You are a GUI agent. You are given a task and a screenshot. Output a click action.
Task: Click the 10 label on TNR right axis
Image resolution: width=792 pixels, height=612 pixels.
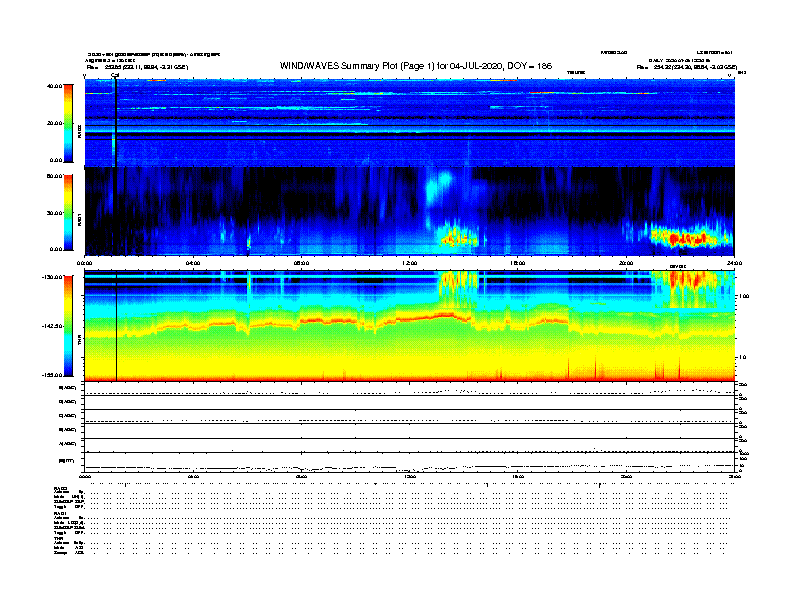[x=742, y=358]
